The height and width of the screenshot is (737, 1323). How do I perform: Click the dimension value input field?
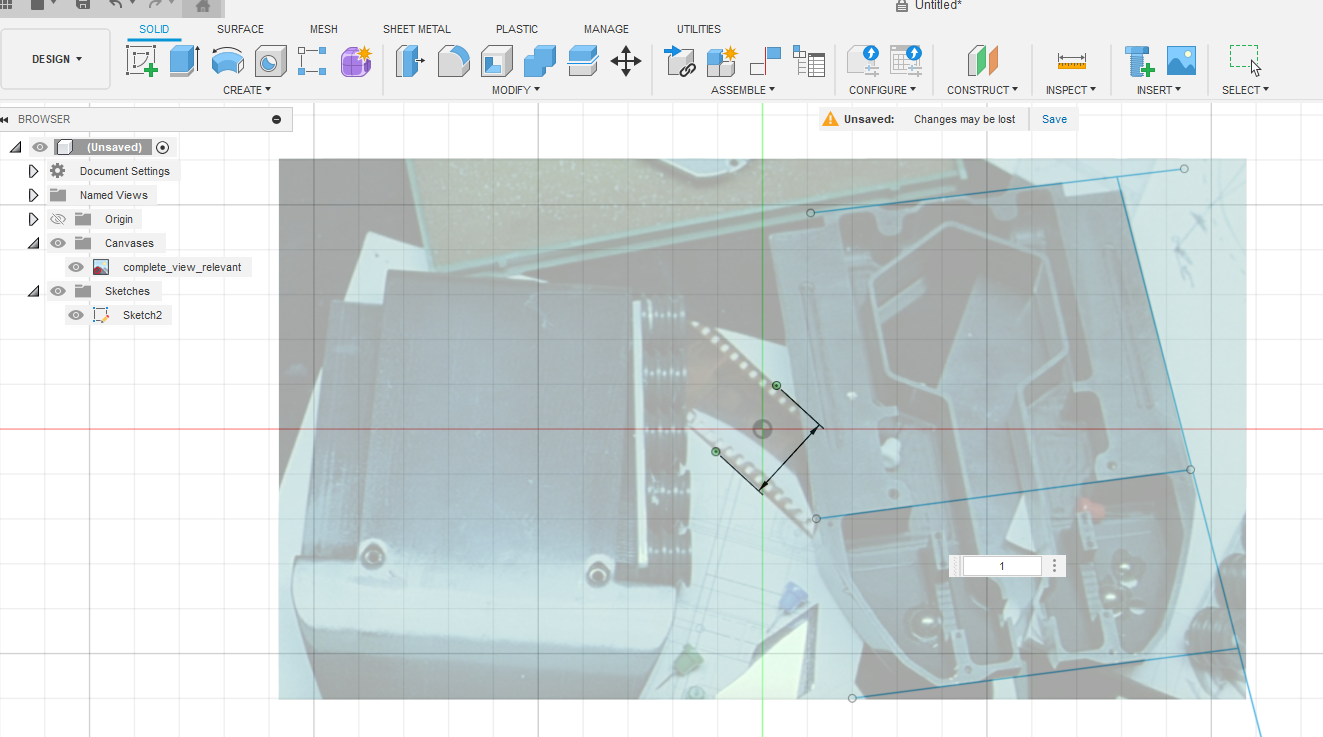click(x=1002, y=566)
